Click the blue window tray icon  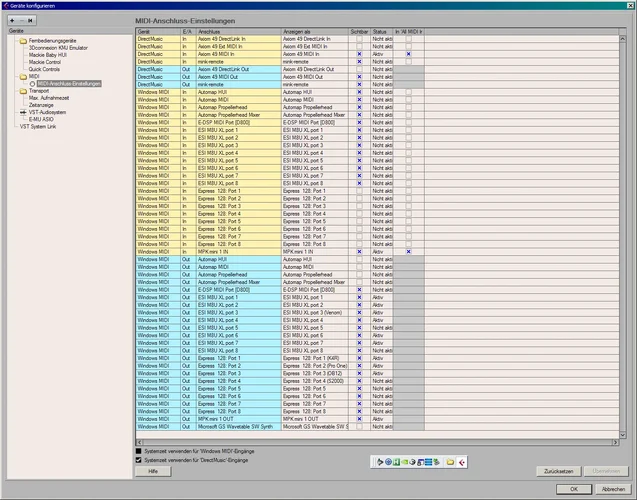(420, 462)
